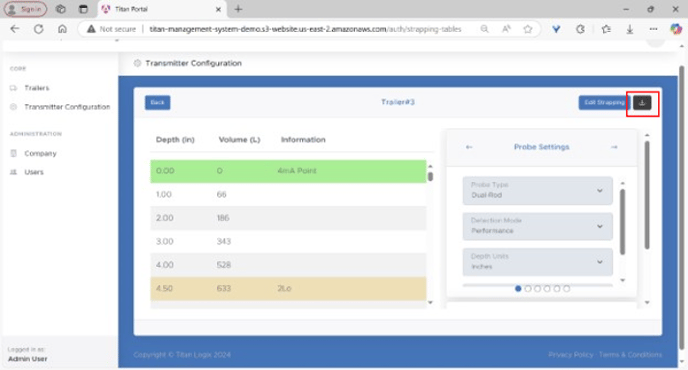Click the address bar URL
Viewport: 688px width, 370px height.
pyautogui.click(x=305, y=29)
